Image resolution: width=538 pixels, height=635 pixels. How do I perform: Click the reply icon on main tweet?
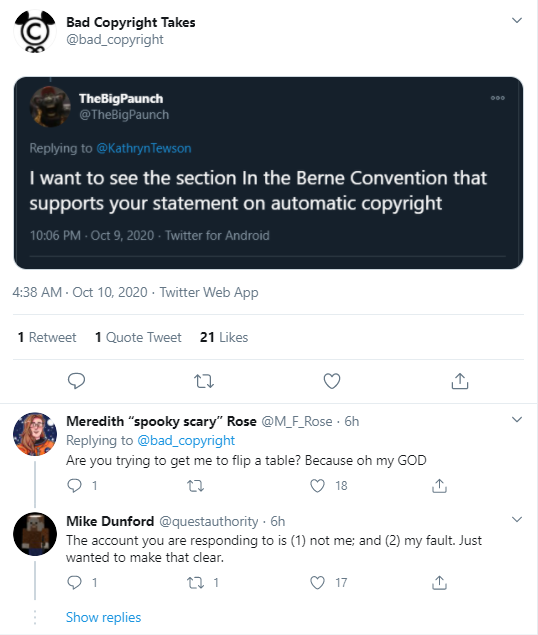(76, 381)
